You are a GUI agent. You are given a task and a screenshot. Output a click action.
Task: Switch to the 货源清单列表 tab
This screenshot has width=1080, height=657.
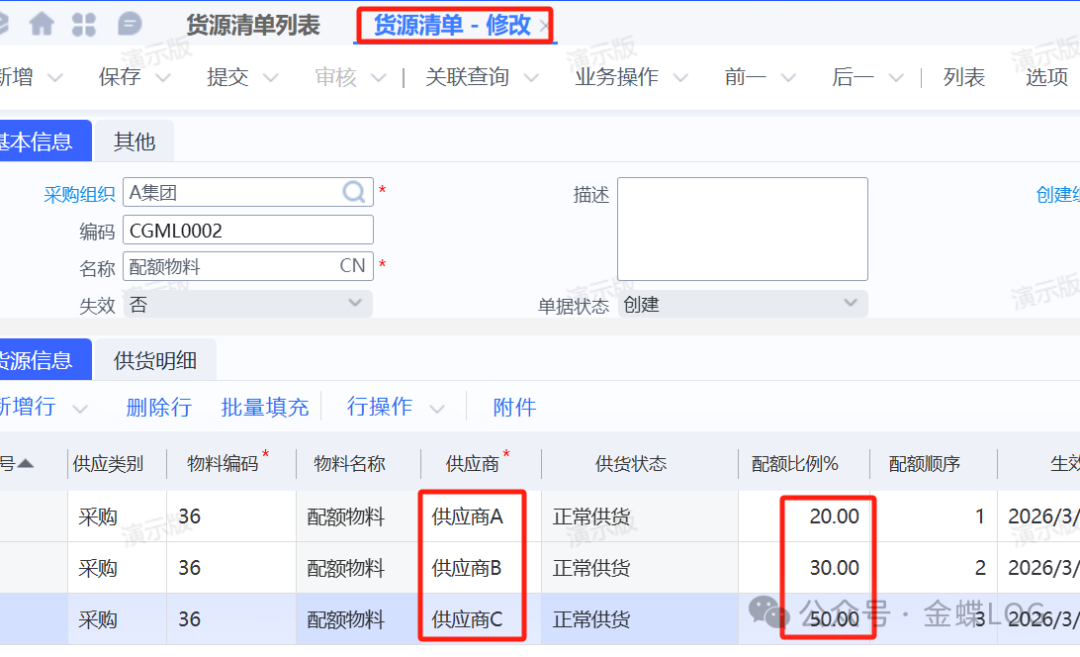coord(253,26)
